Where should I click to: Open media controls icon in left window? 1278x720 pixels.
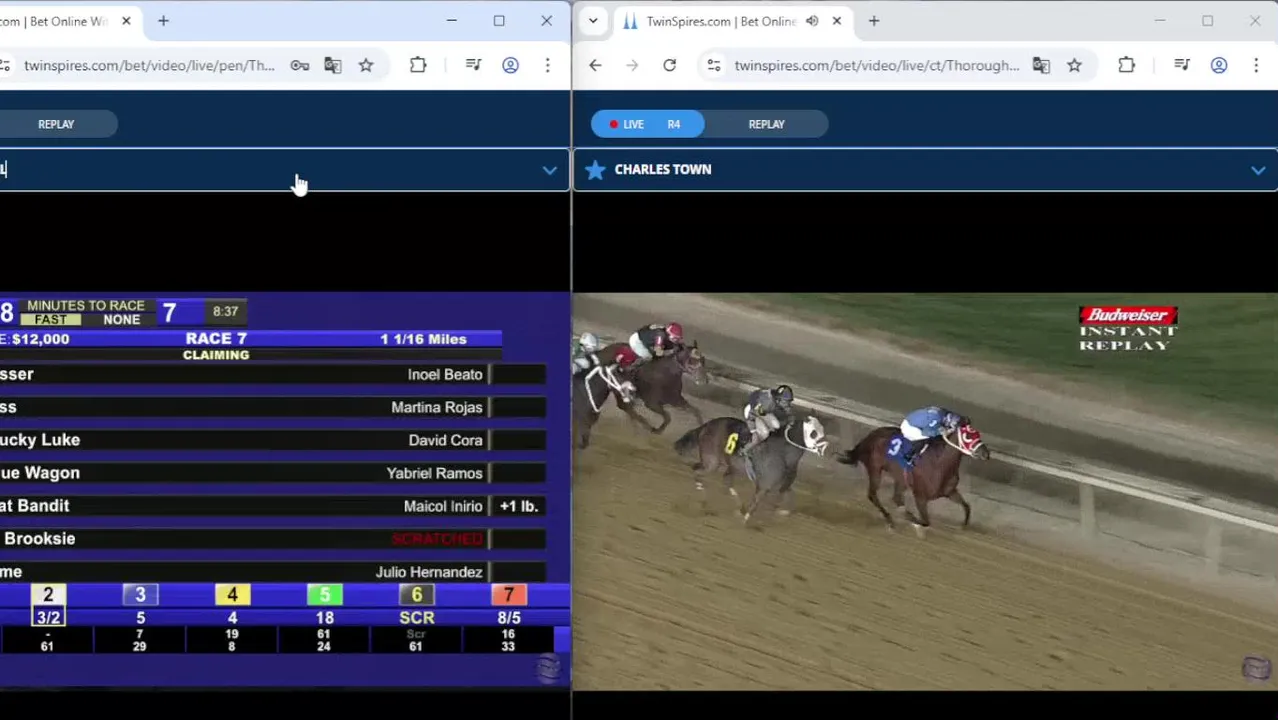click(x=473, y=65)
